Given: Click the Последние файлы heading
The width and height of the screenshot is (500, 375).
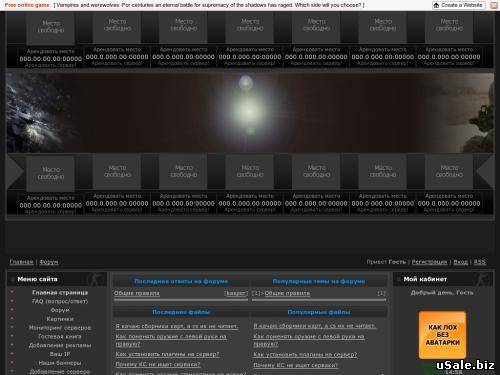Looking at the screenshot, I should tap(181, 312).
